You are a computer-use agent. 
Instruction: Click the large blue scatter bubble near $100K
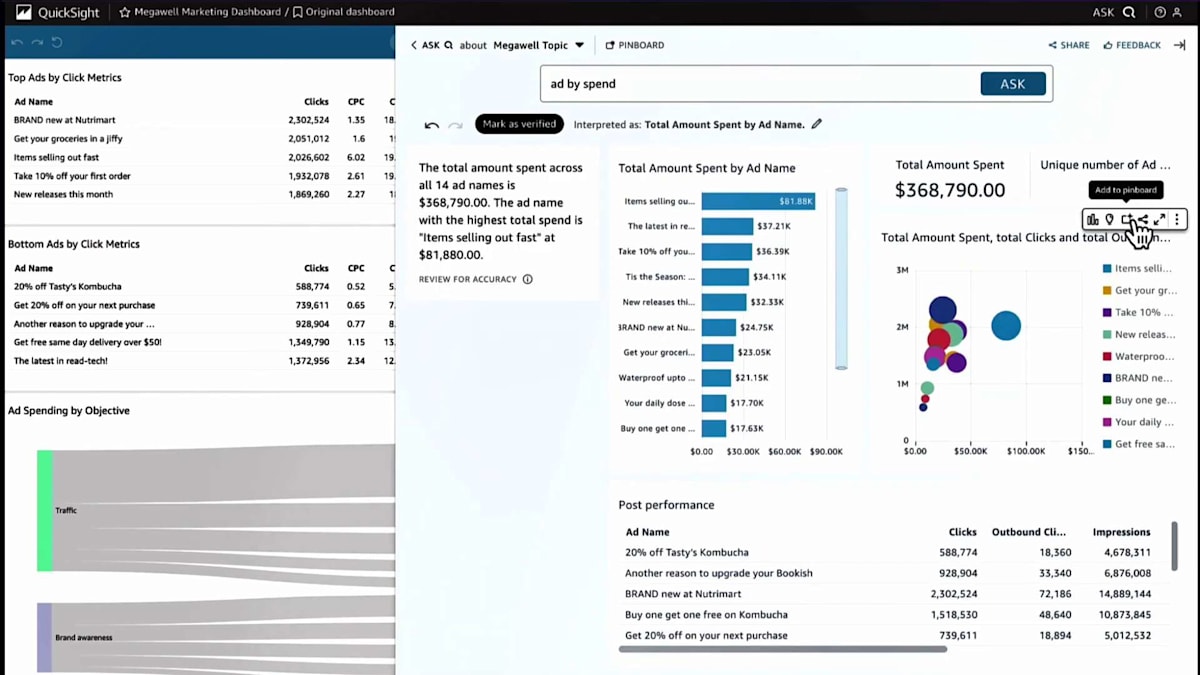click(1006, 325)
